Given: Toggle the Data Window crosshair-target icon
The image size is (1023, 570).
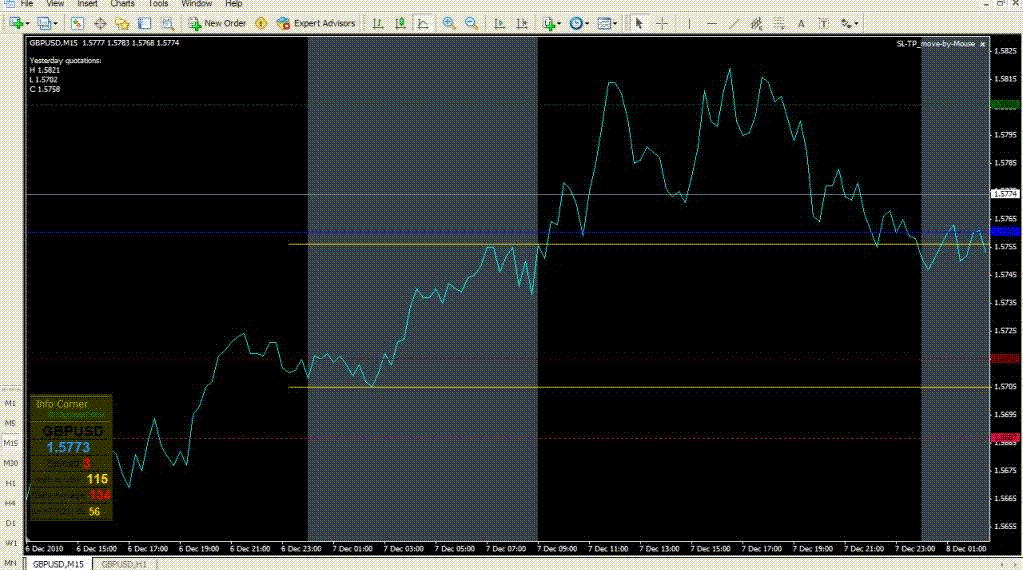Looking at the screenshot, I should [x=100, y=23].
